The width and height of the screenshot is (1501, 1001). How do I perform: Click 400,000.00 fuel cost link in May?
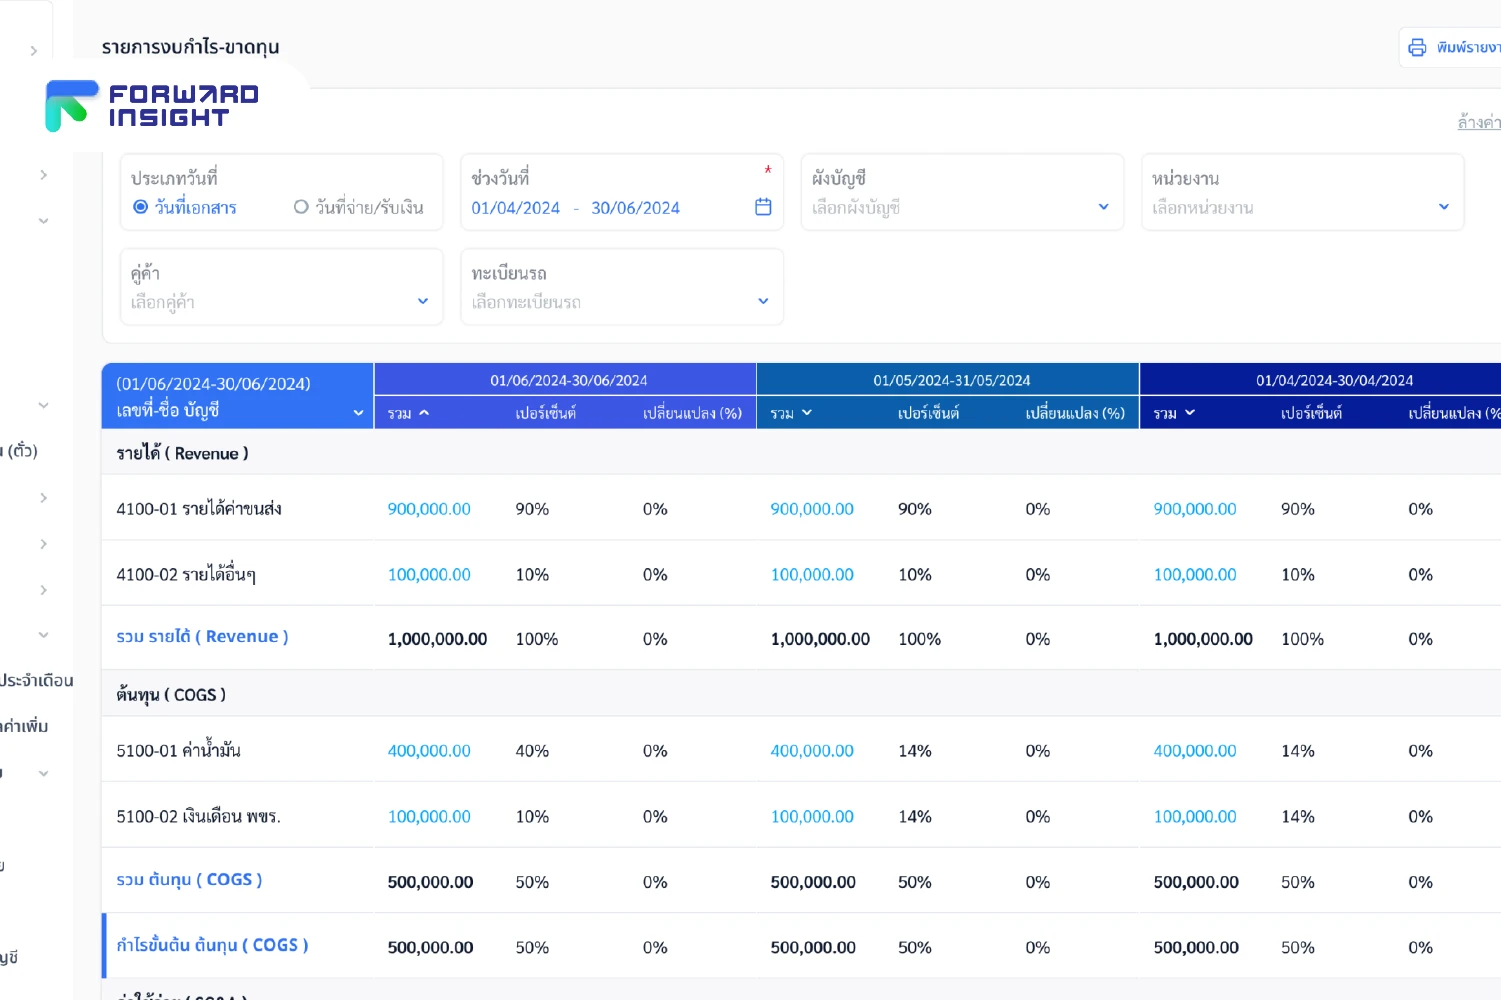[x=812, y=751]
